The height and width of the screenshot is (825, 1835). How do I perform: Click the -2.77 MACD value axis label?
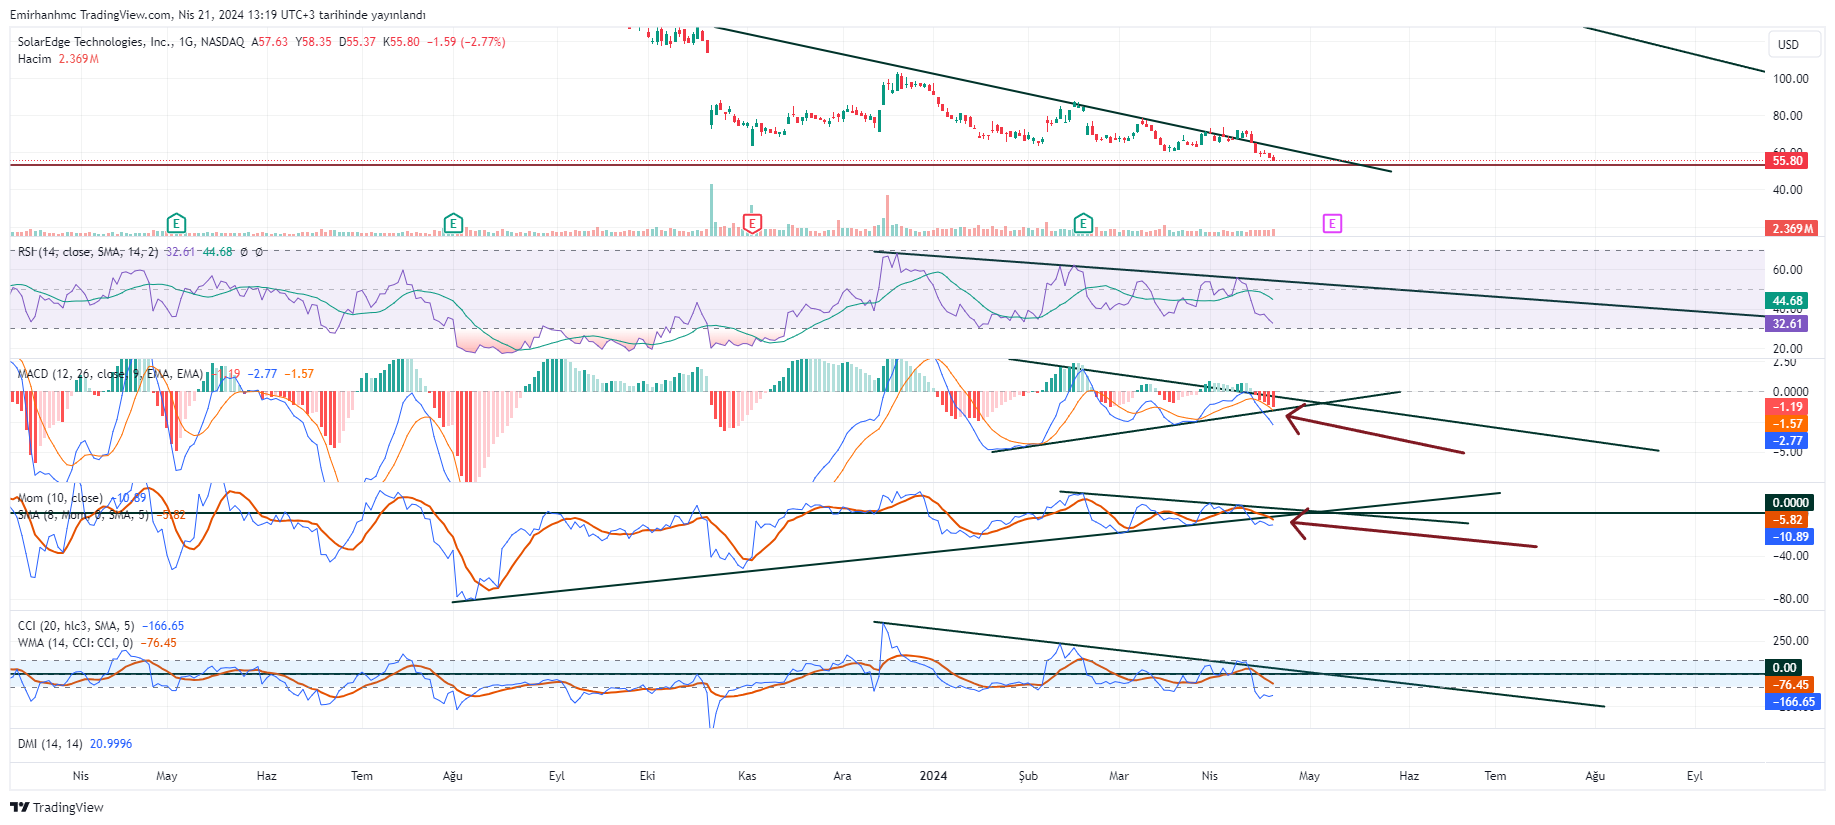pos(1787,440)
